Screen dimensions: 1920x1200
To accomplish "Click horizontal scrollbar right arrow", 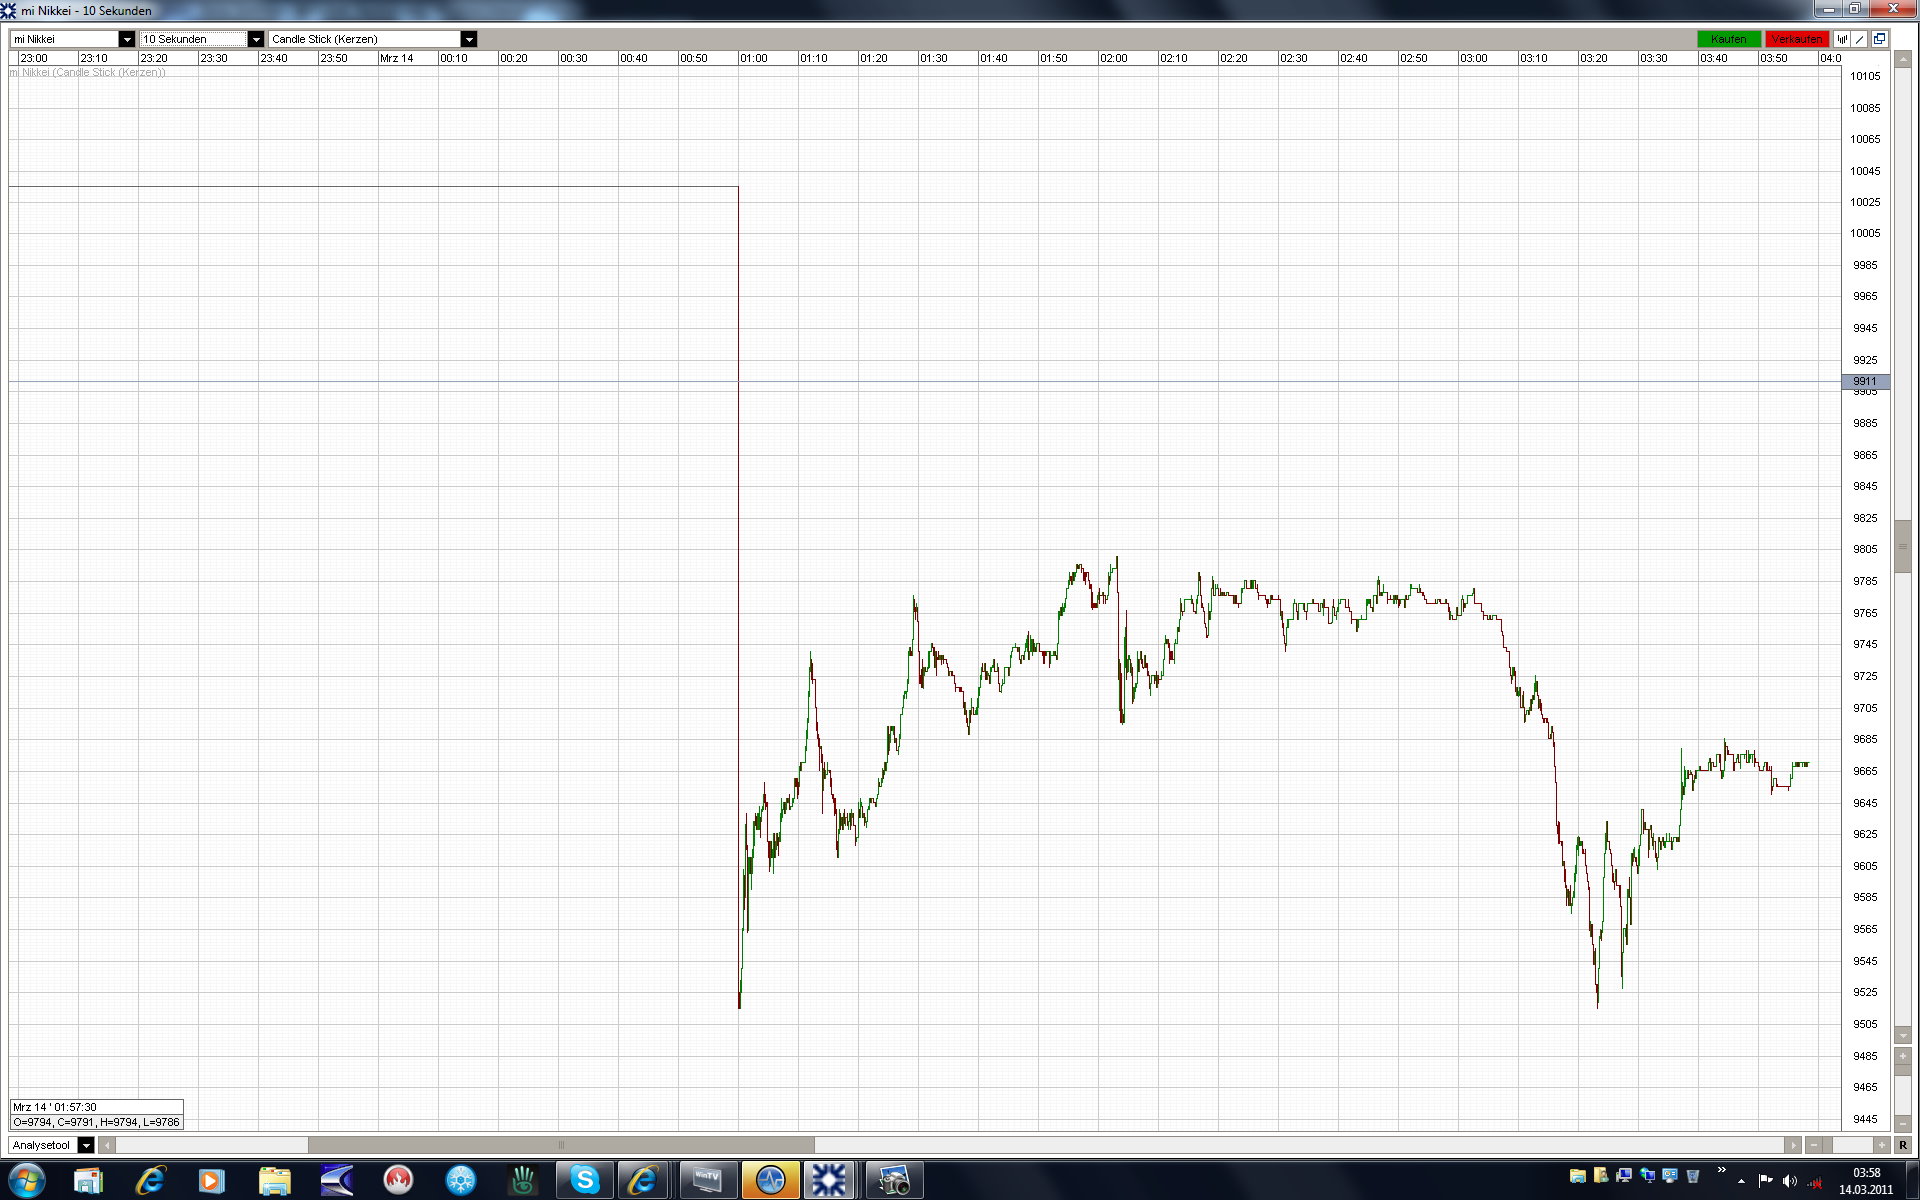I will [x=1792, y=1145].
